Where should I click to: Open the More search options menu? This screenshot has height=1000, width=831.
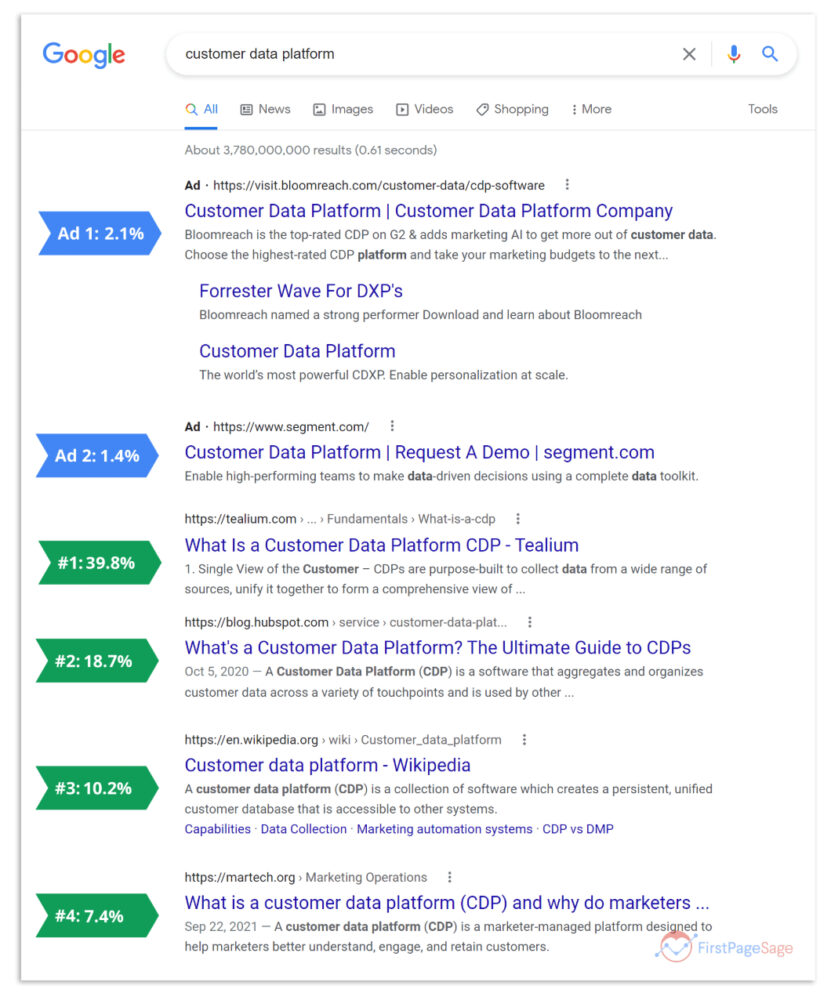coord(591,109)
